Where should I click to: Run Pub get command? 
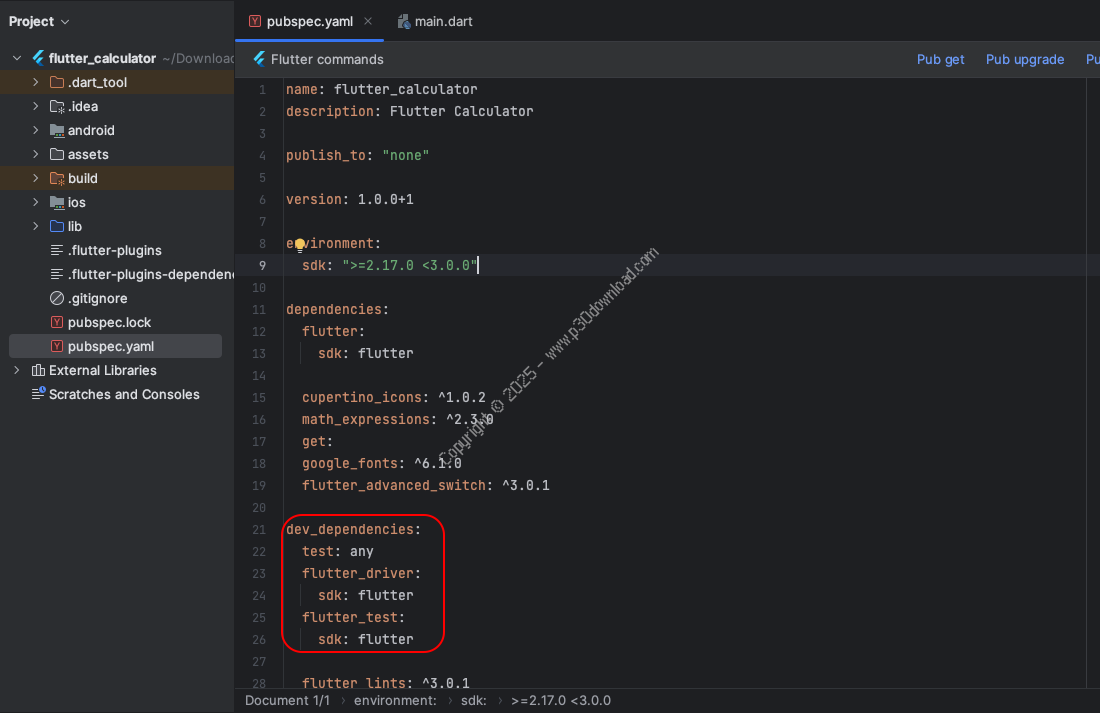point(940,59)
